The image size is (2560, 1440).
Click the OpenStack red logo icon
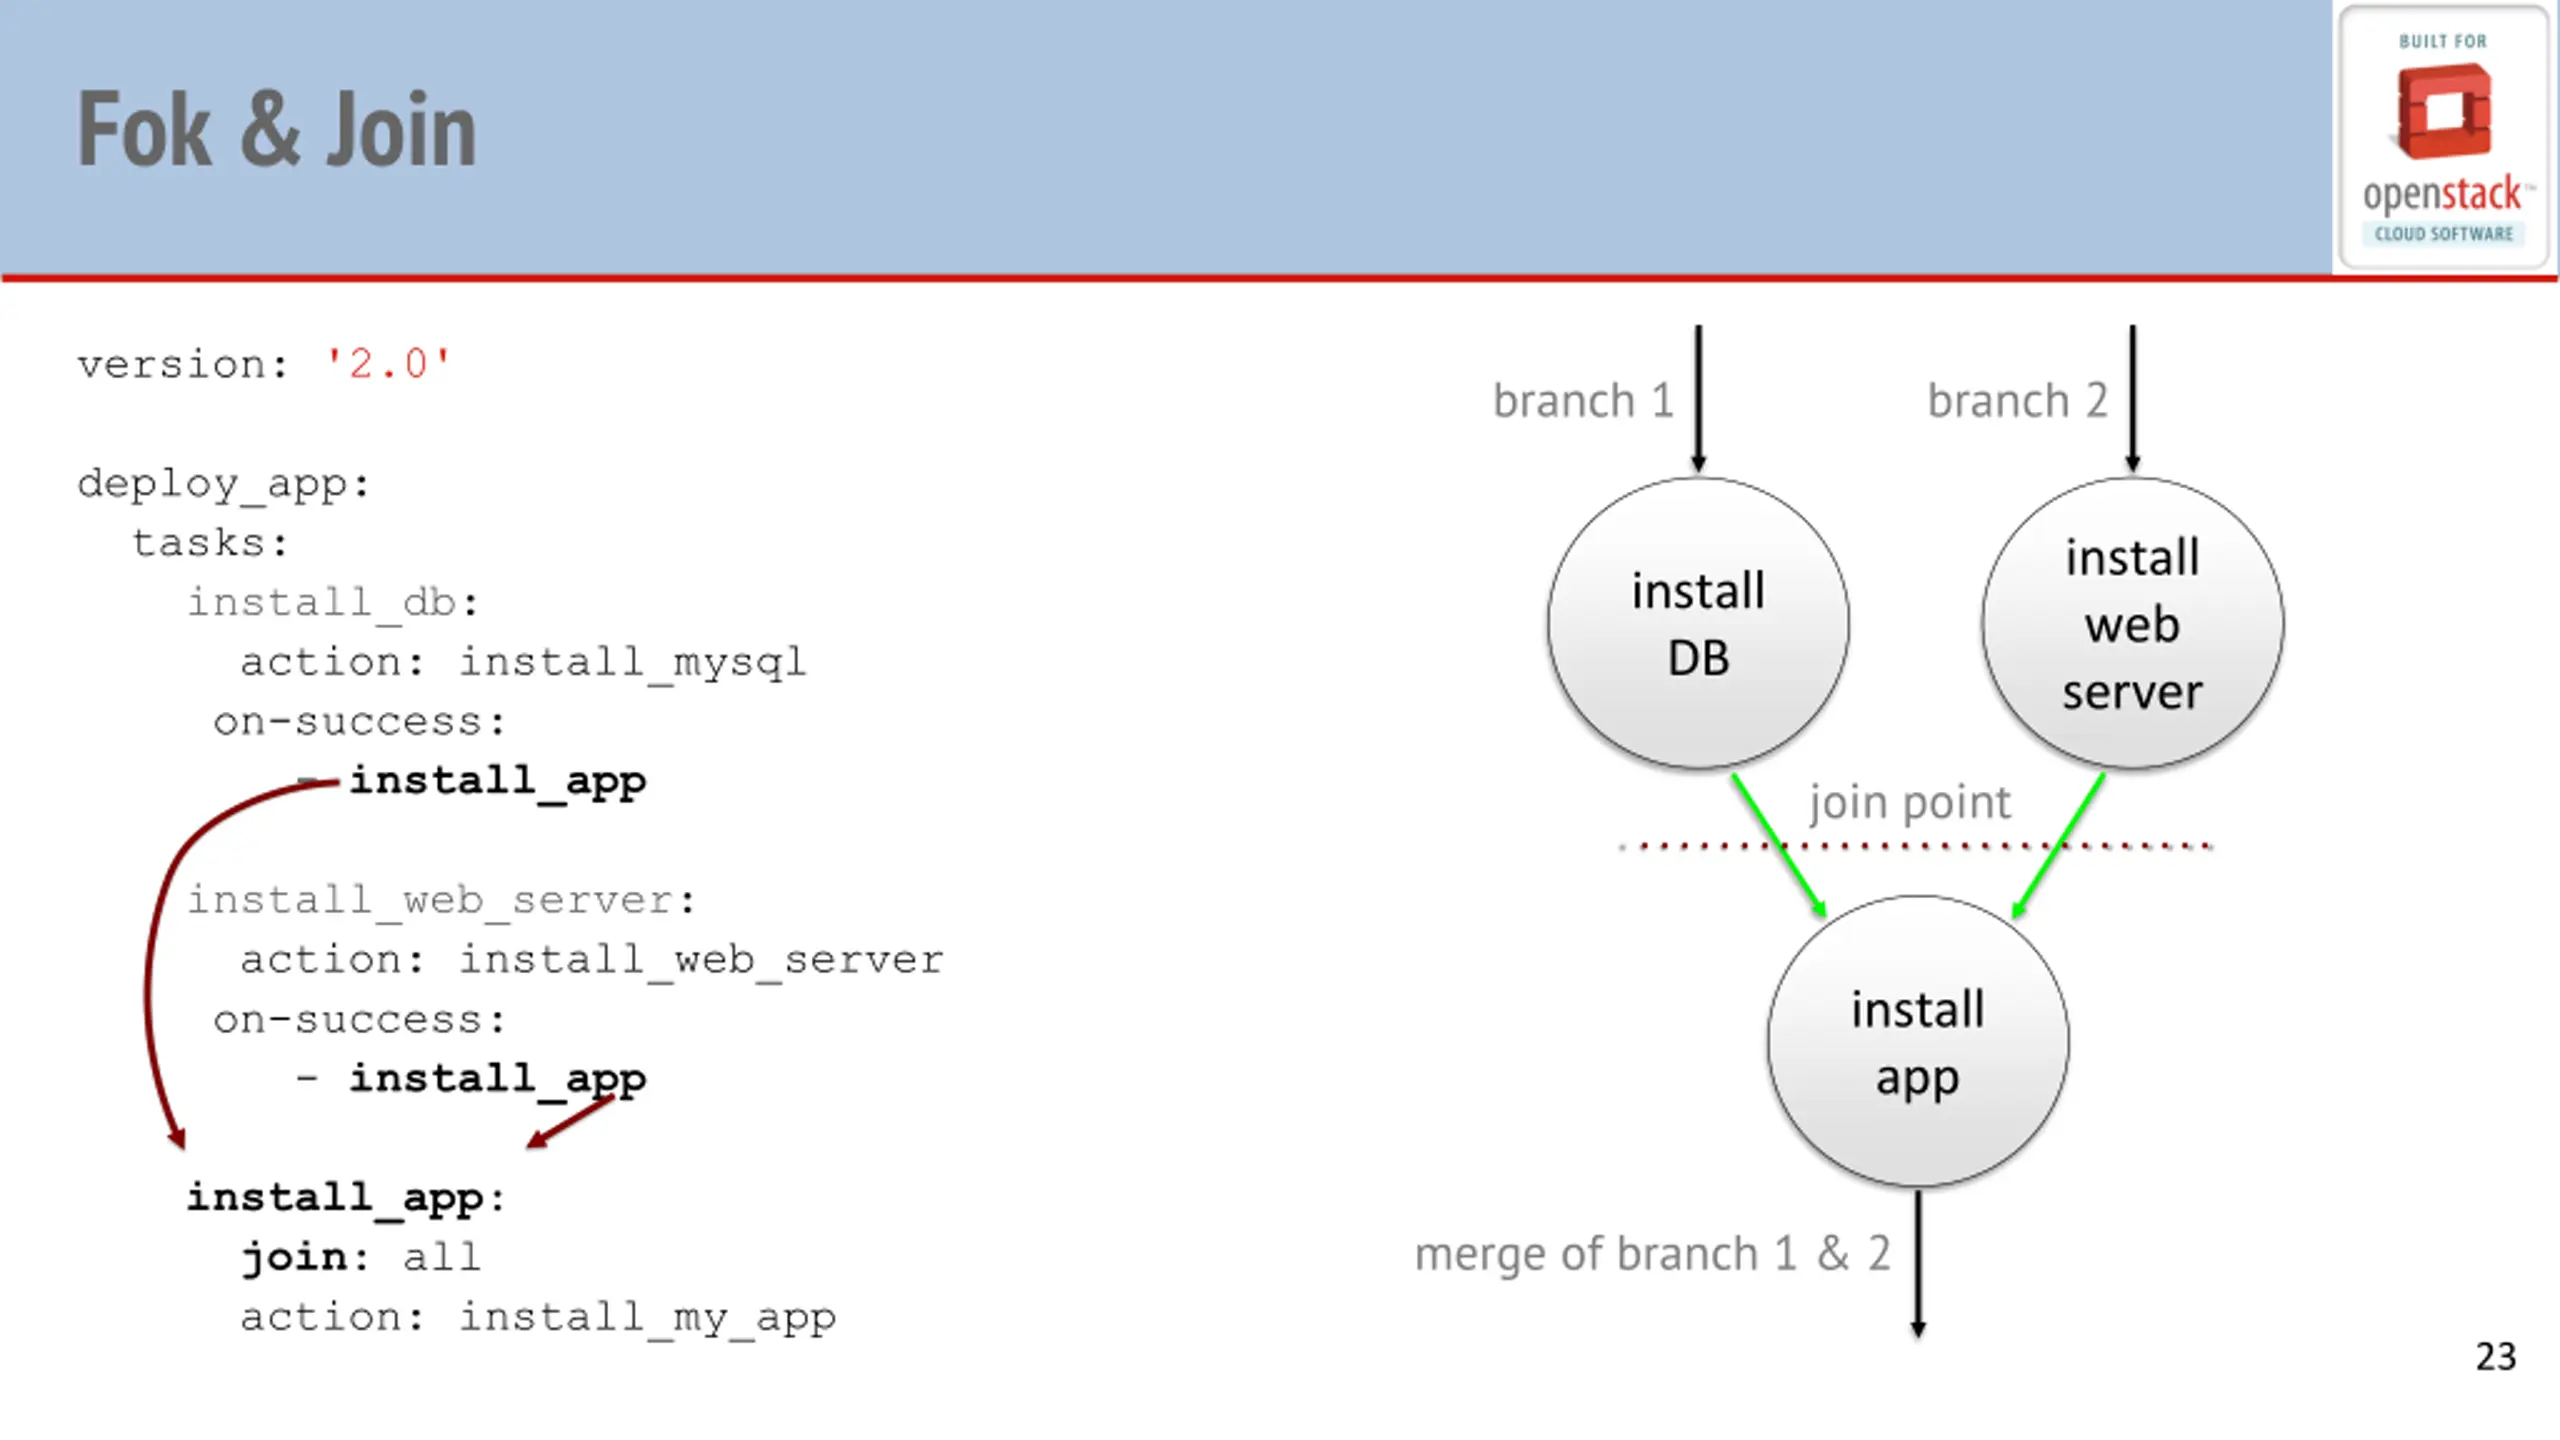point(2444,111)
